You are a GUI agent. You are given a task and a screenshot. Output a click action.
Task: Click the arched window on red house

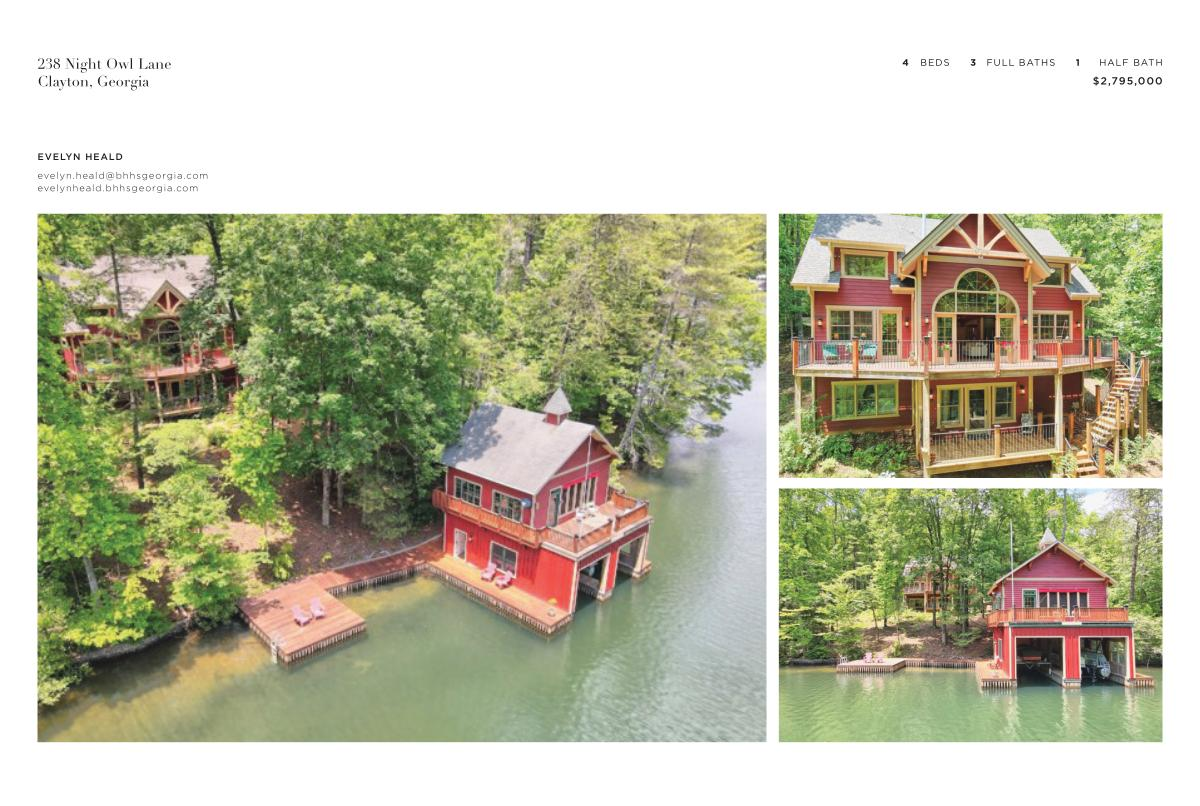pyautogui.click(x=975, y=292)
